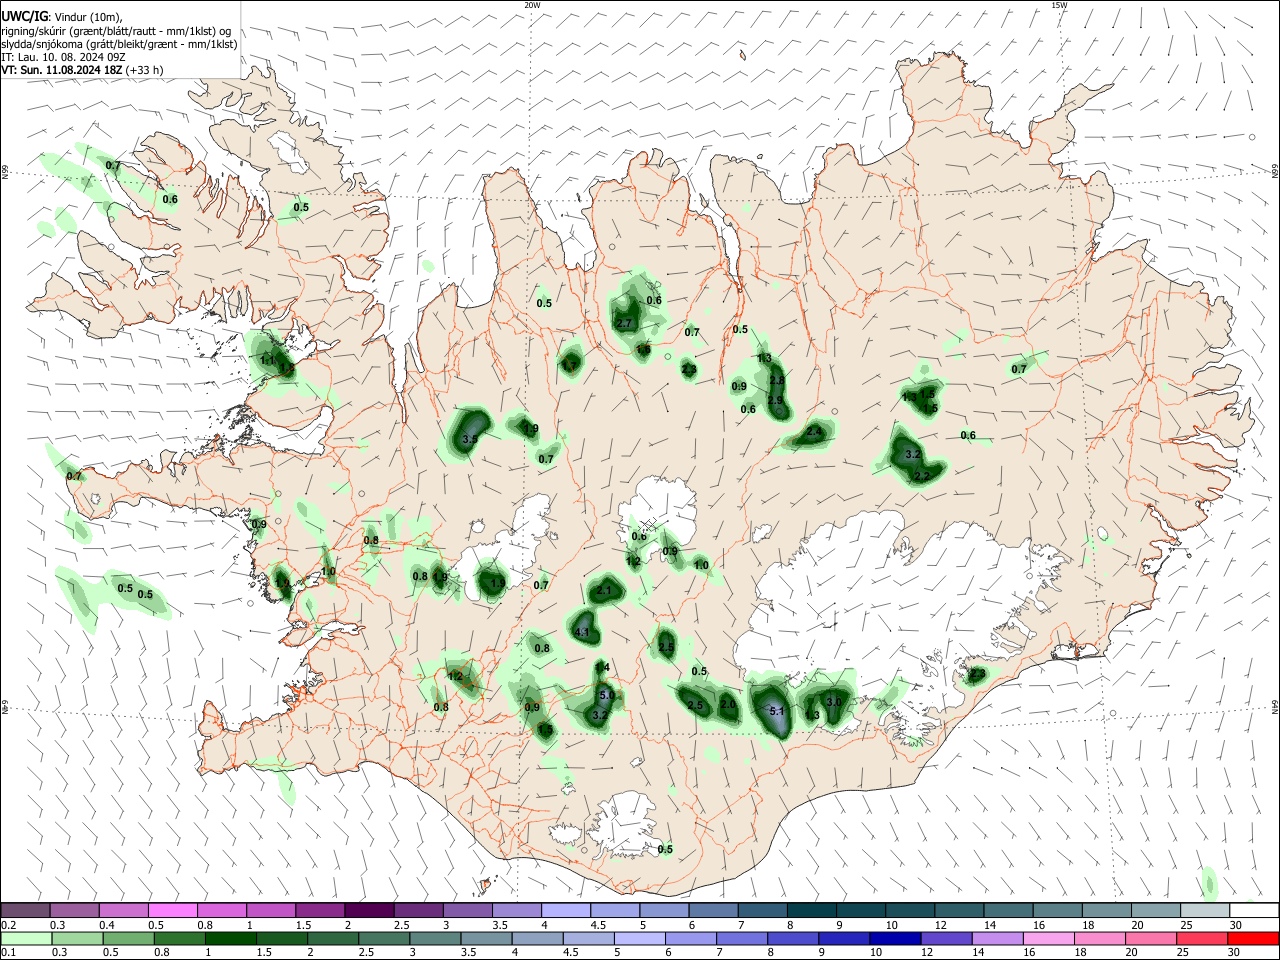Viewport: 1280px width, 960px height.
Task: Click the light lavender swatch labeled 4 in upper row
Action: [564, 910]
